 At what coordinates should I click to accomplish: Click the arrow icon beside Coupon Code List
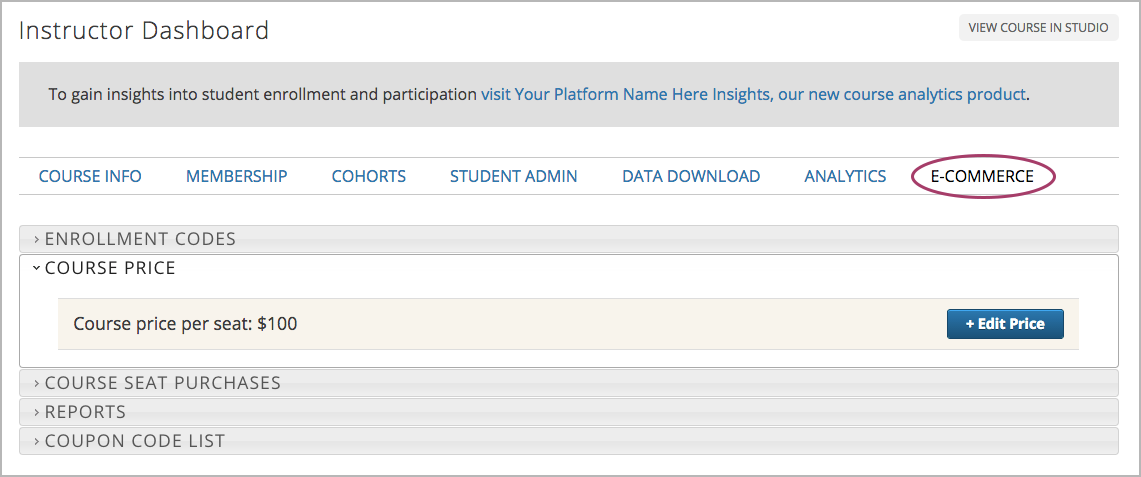pyautogui.click(x=37, y=441)
